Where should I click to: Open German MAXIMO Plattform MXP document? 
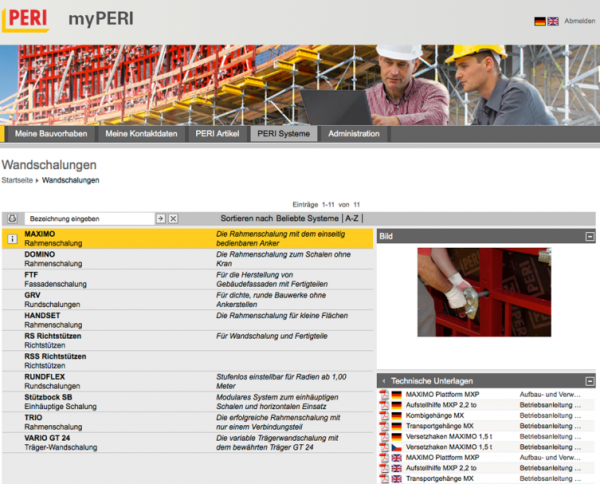pyautogui.click(x=442, y=394)
